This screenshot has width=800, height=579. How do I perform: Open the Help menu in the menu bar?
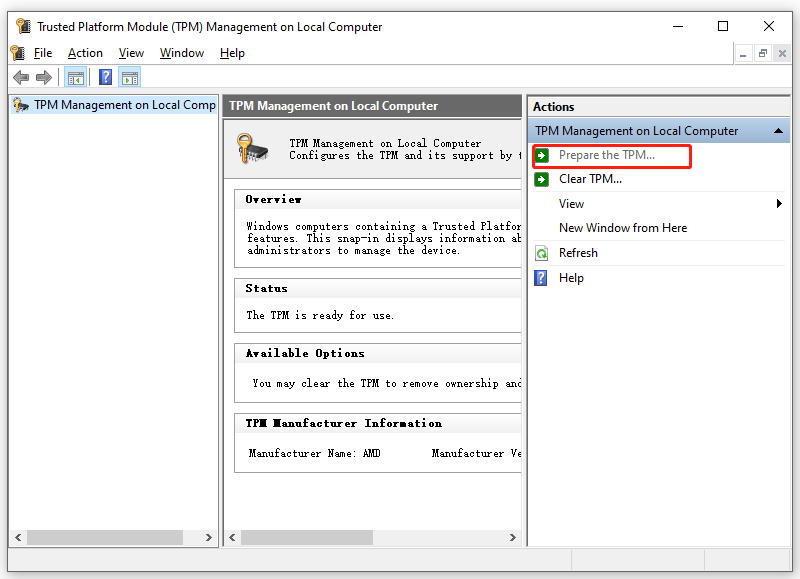[232, 53]
